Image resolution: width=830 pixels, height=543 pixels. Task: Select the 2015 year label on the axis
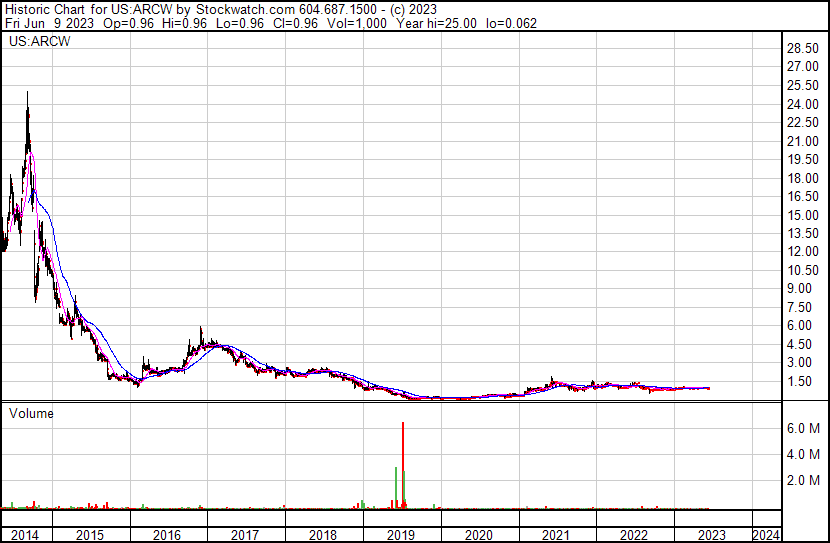point(90,535)
